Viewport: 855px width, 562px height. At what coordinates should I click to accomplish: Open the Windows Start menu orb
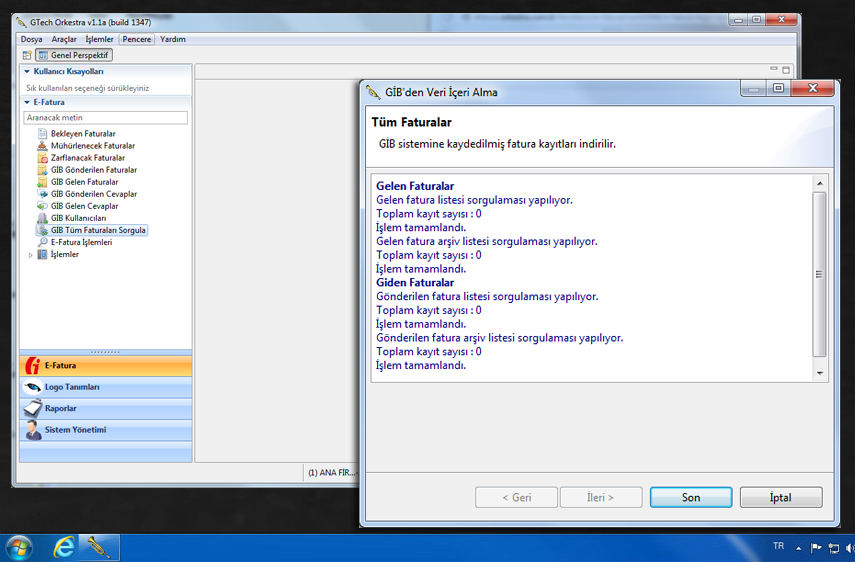click(x=18, y=548)
